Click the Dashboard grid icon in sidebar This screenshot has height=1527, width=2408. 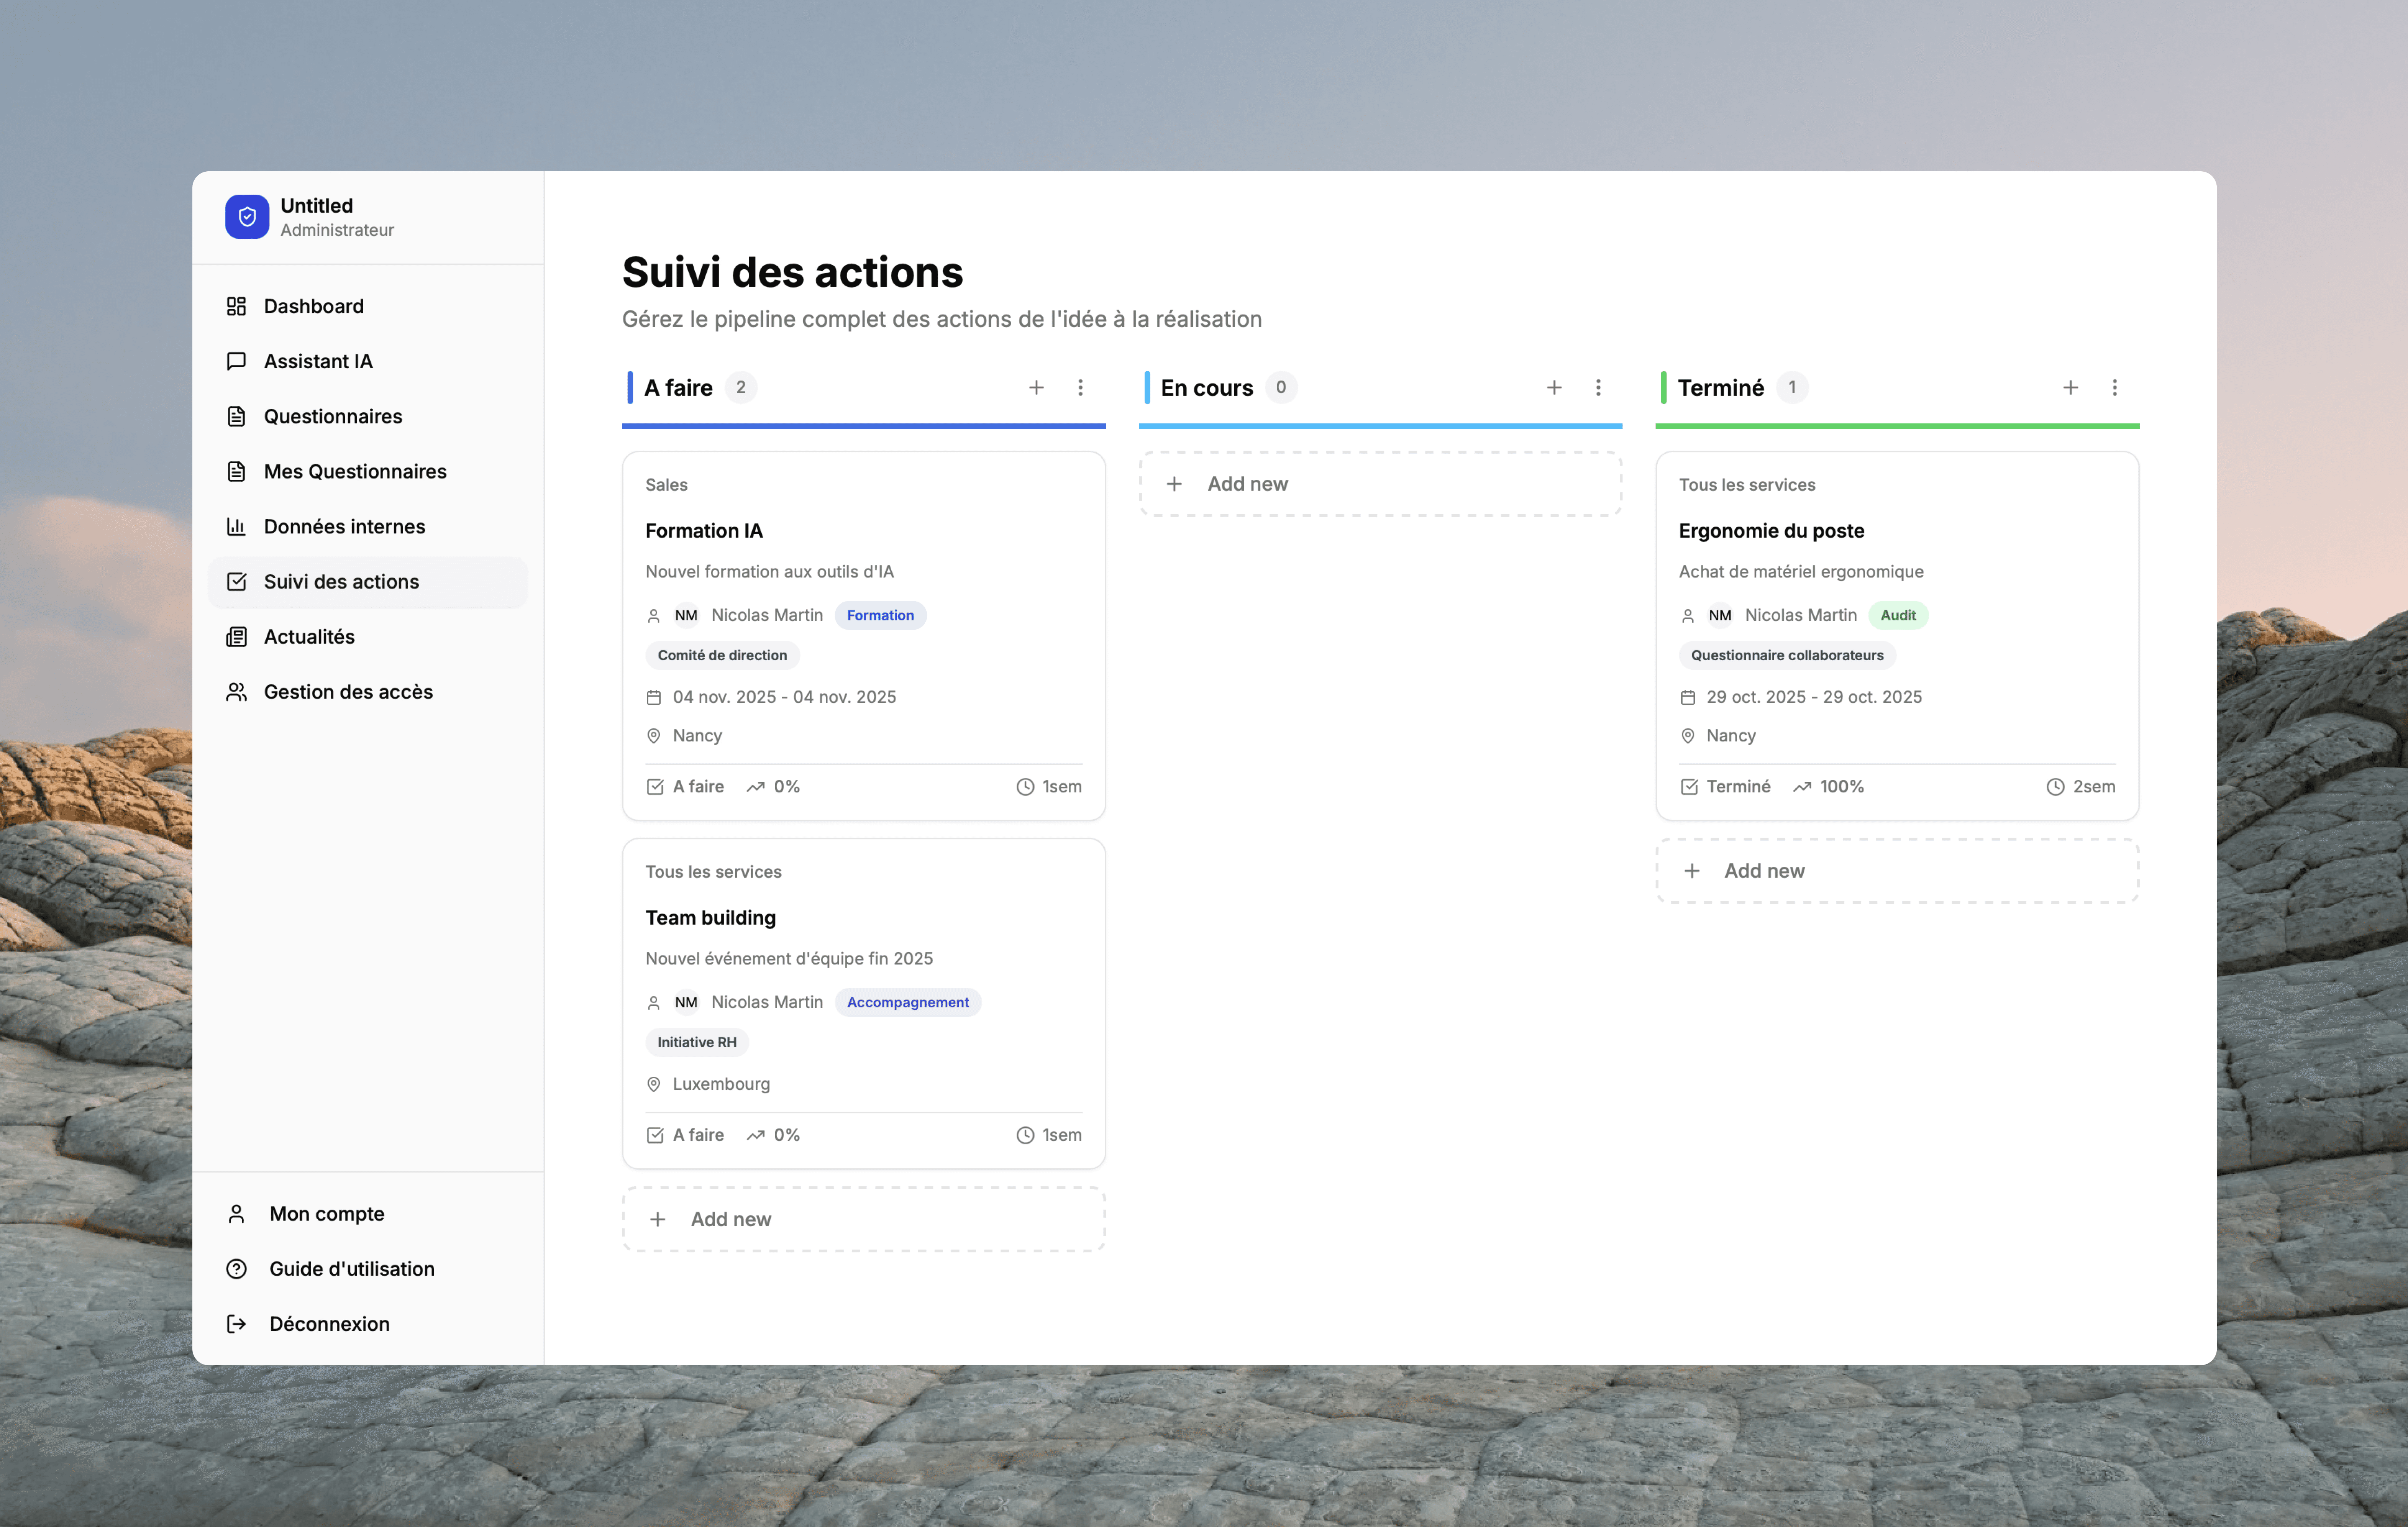pos(236,306)
